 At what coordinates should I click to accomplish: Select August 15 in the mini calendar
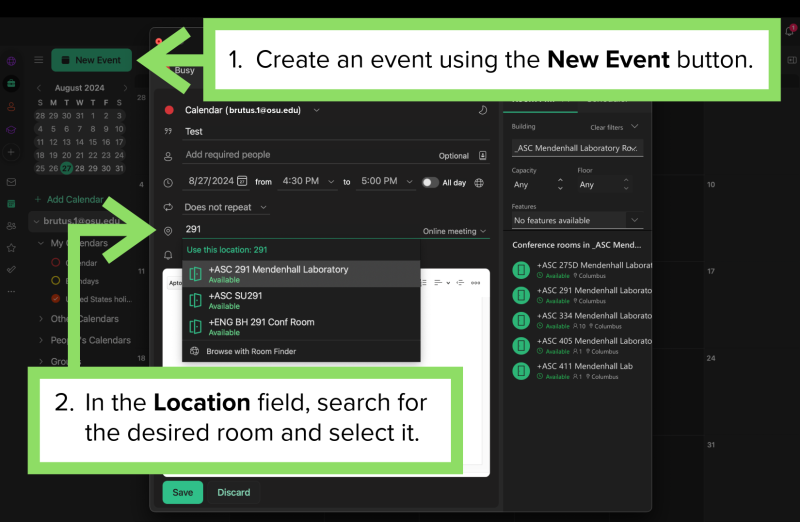tap(93, 142)
